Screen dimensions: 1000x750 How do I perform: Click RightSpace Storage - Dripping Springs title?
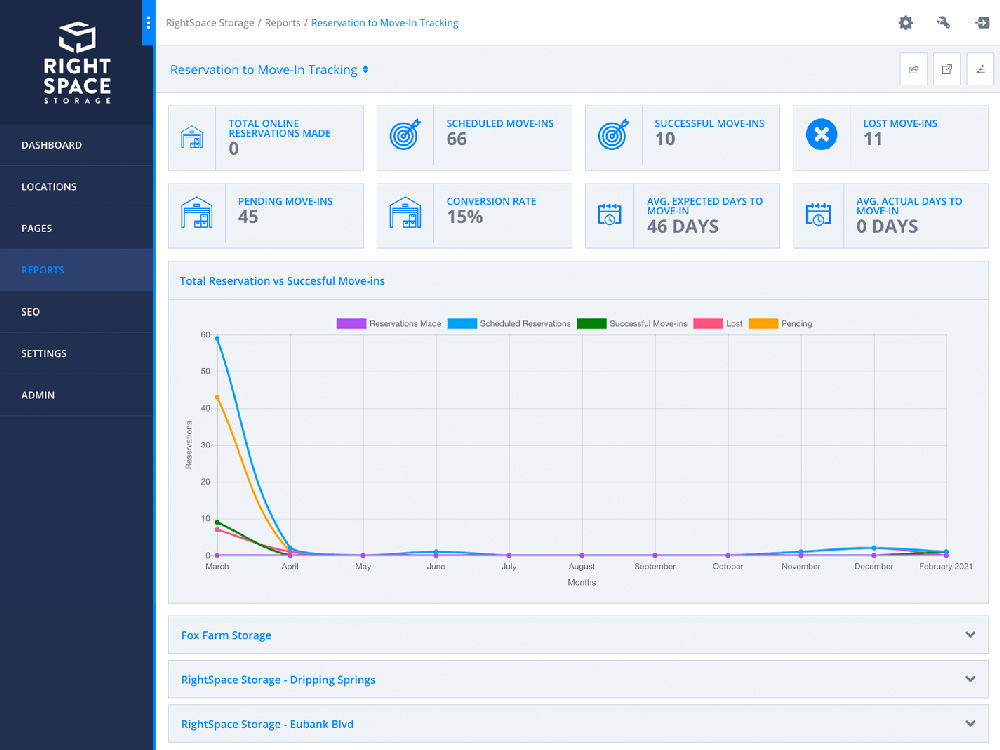coord(278,680)
